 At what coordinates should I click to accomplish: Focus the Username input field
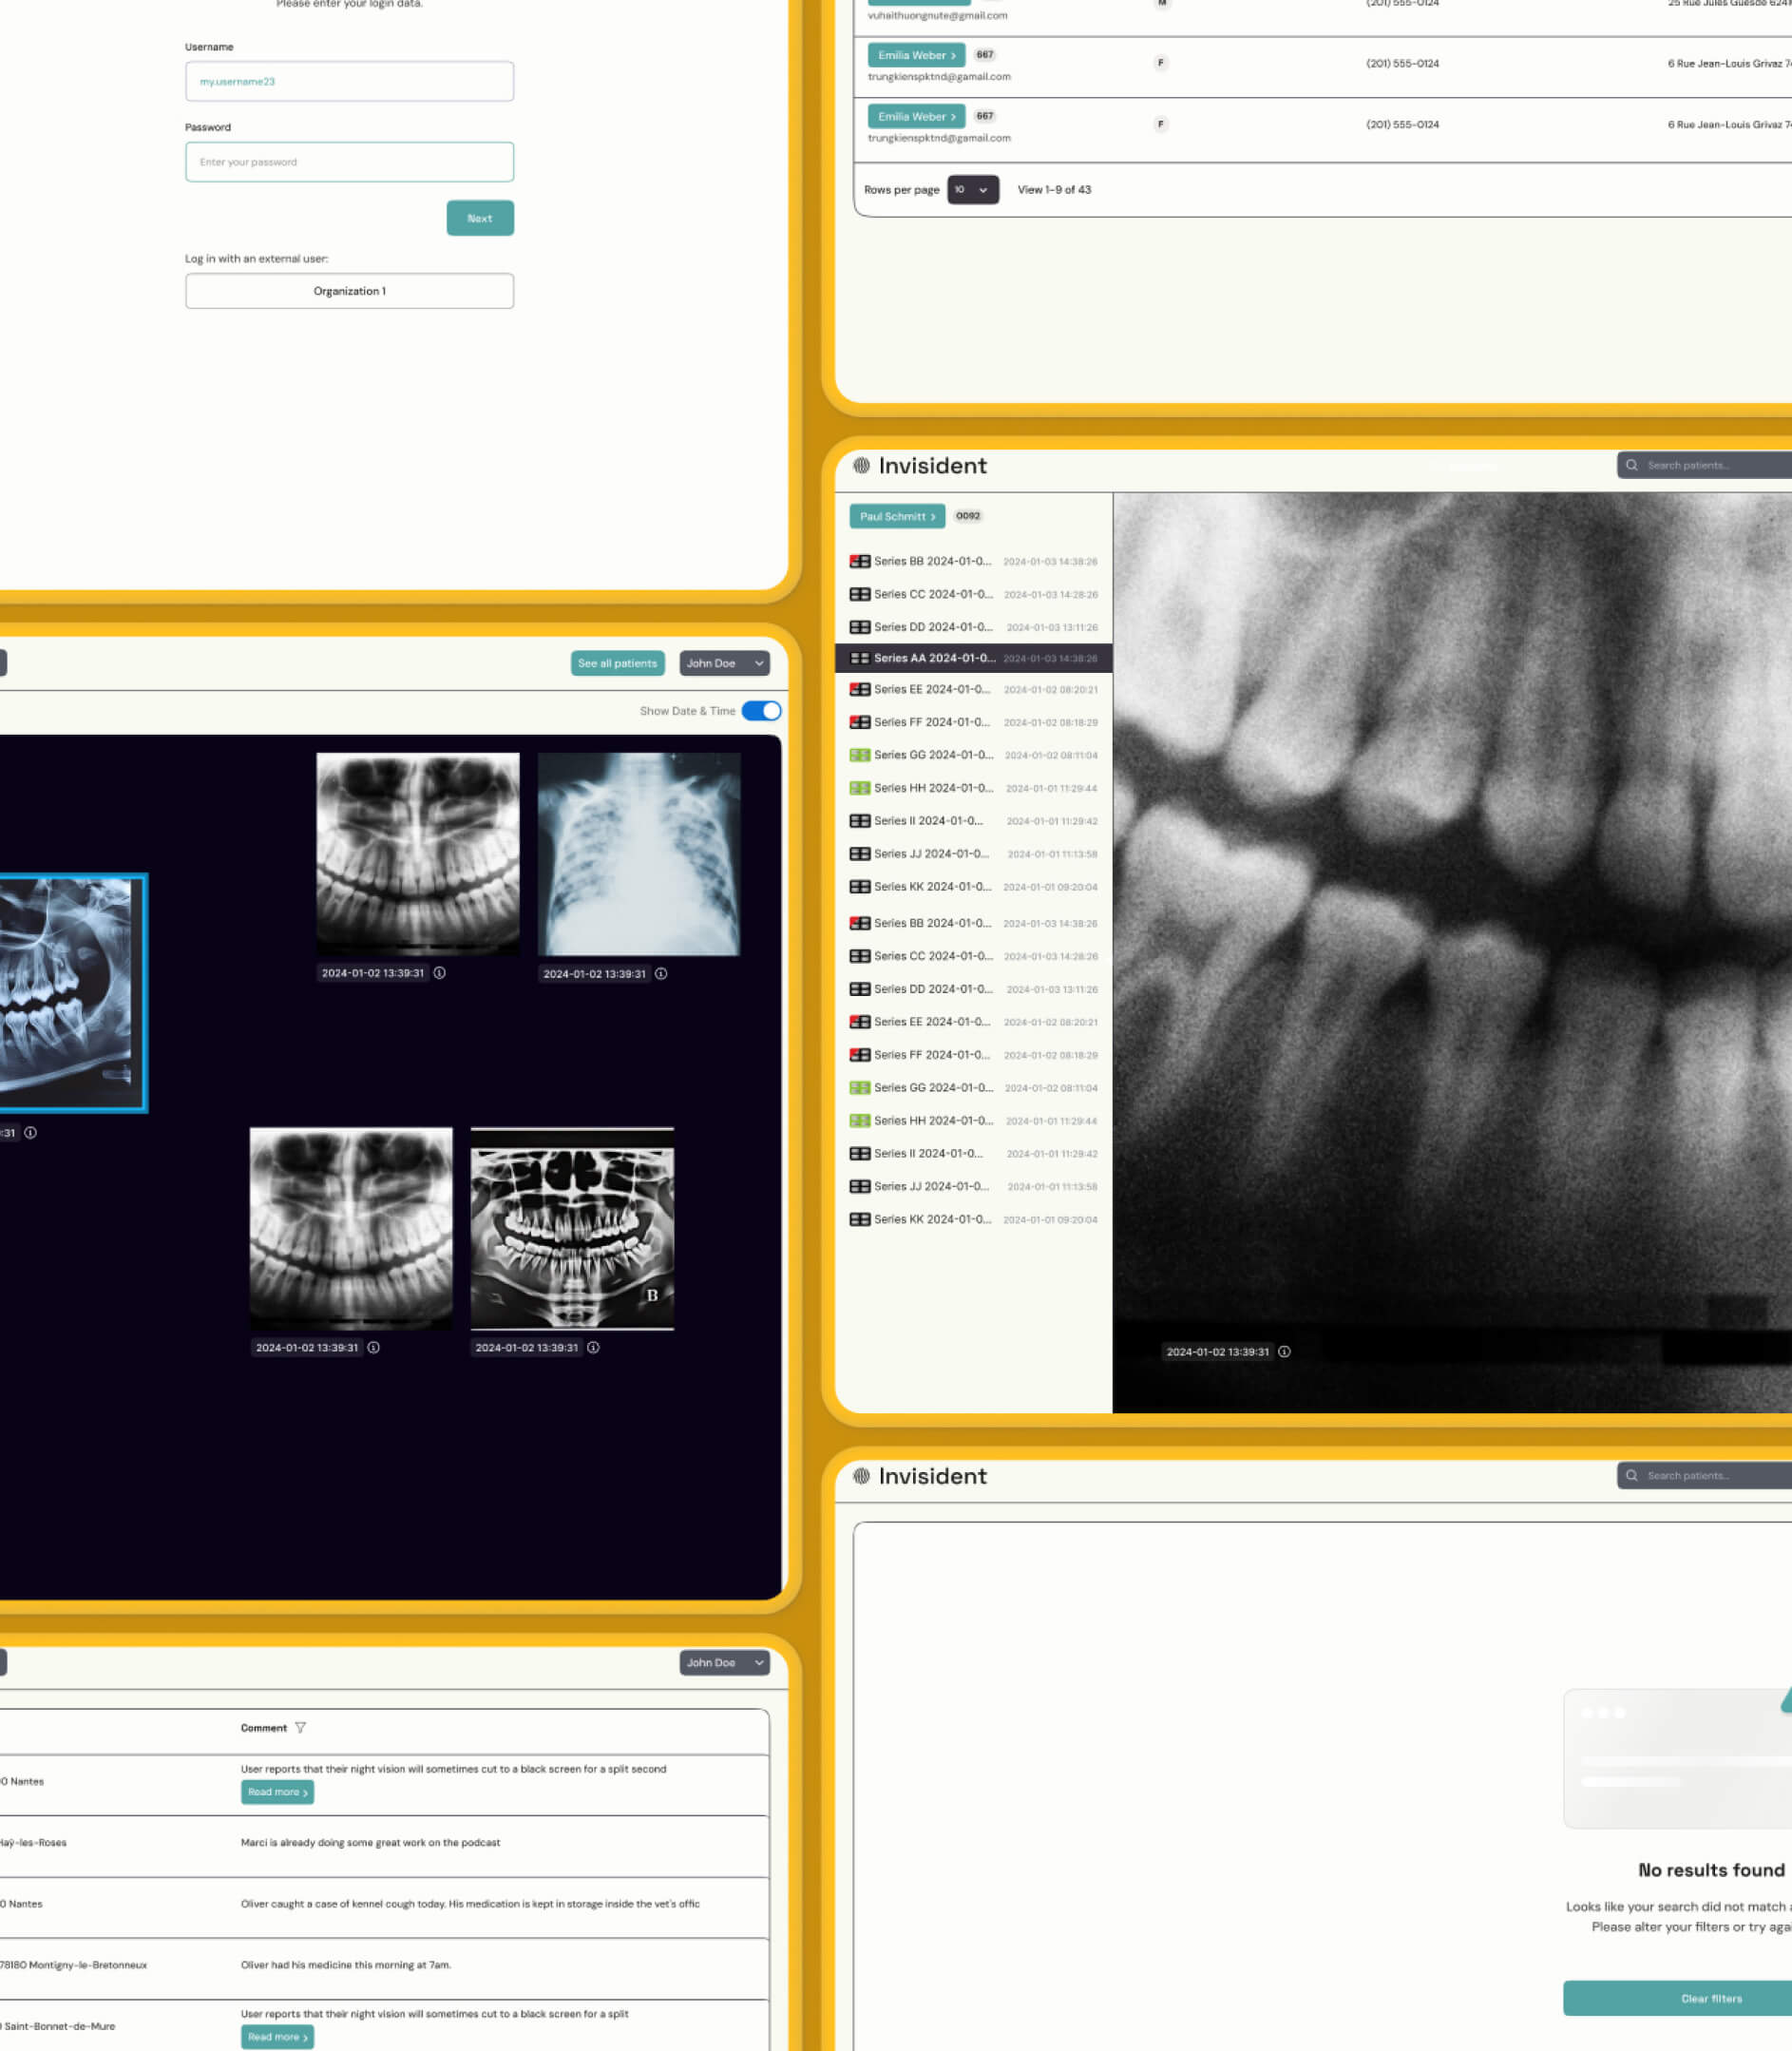(x=349, y=81)
